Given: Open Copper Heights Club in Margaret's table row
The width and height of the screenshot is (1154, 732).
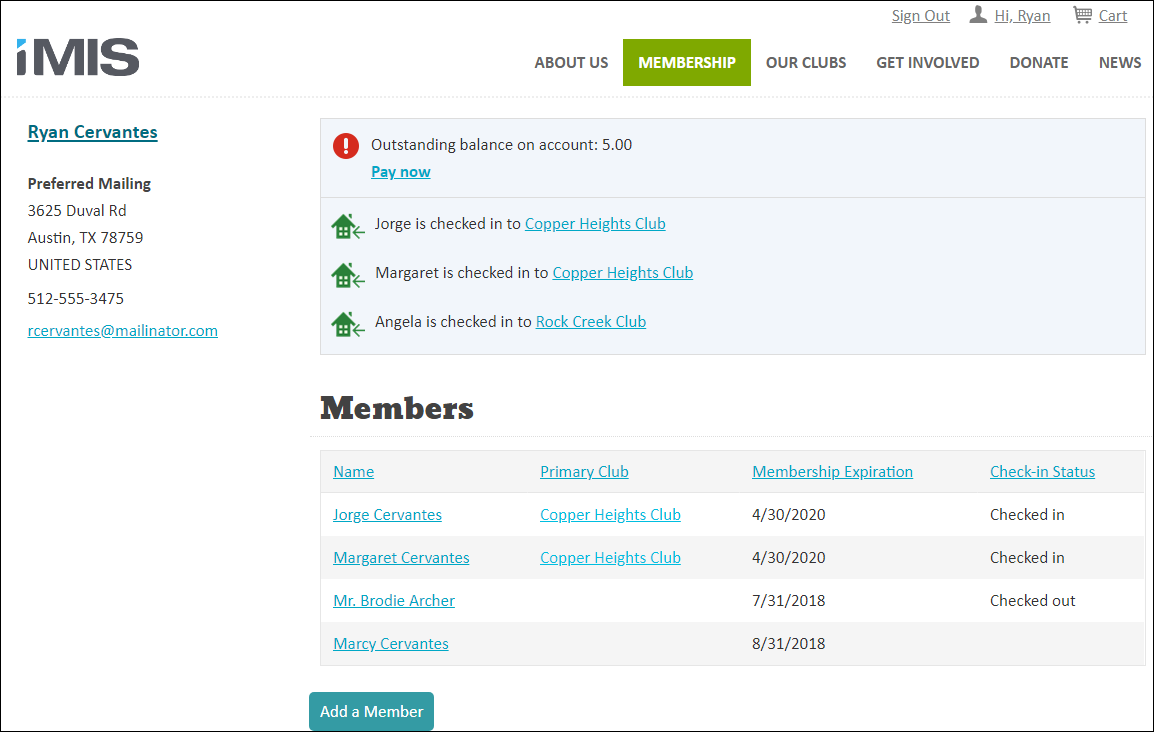Looking at the screenshot, I should click(x=610, y=558).
